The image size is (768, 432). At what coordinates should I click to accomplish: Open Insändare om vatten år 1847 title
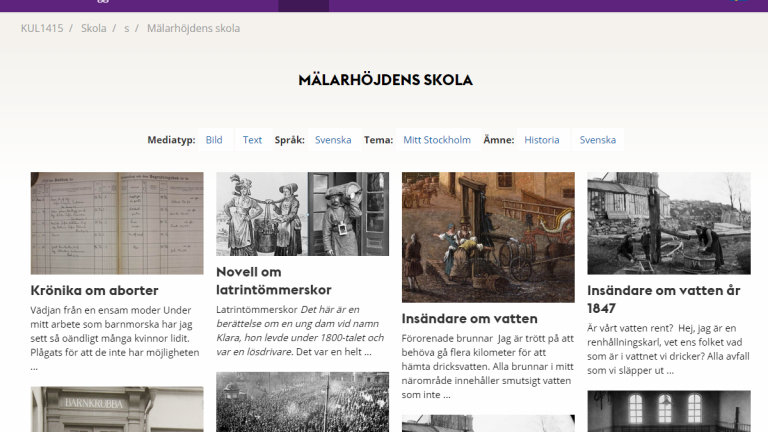[664, 299]
